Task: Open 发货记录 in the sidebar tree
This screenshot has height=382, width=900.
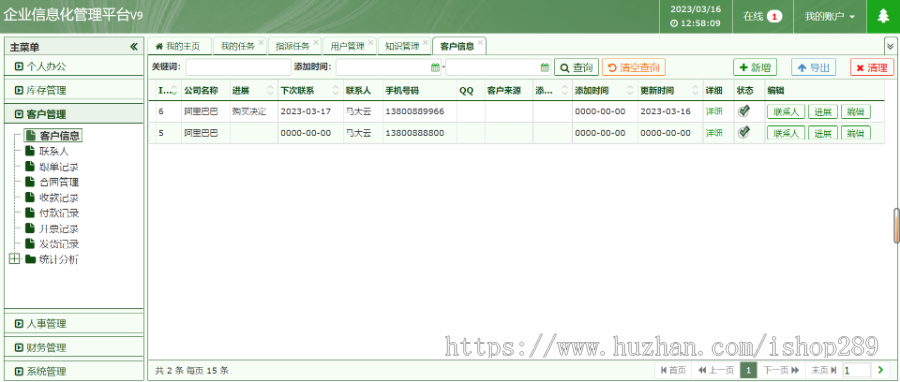Action: [x=59, y=244]
